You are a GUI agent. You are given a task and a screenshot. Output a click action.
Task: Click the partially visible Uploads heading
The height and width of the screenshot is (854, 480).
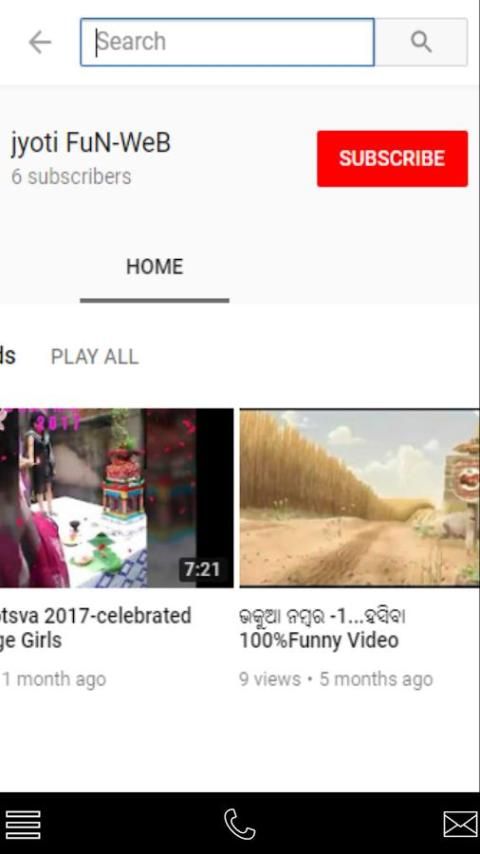[8, 356]
